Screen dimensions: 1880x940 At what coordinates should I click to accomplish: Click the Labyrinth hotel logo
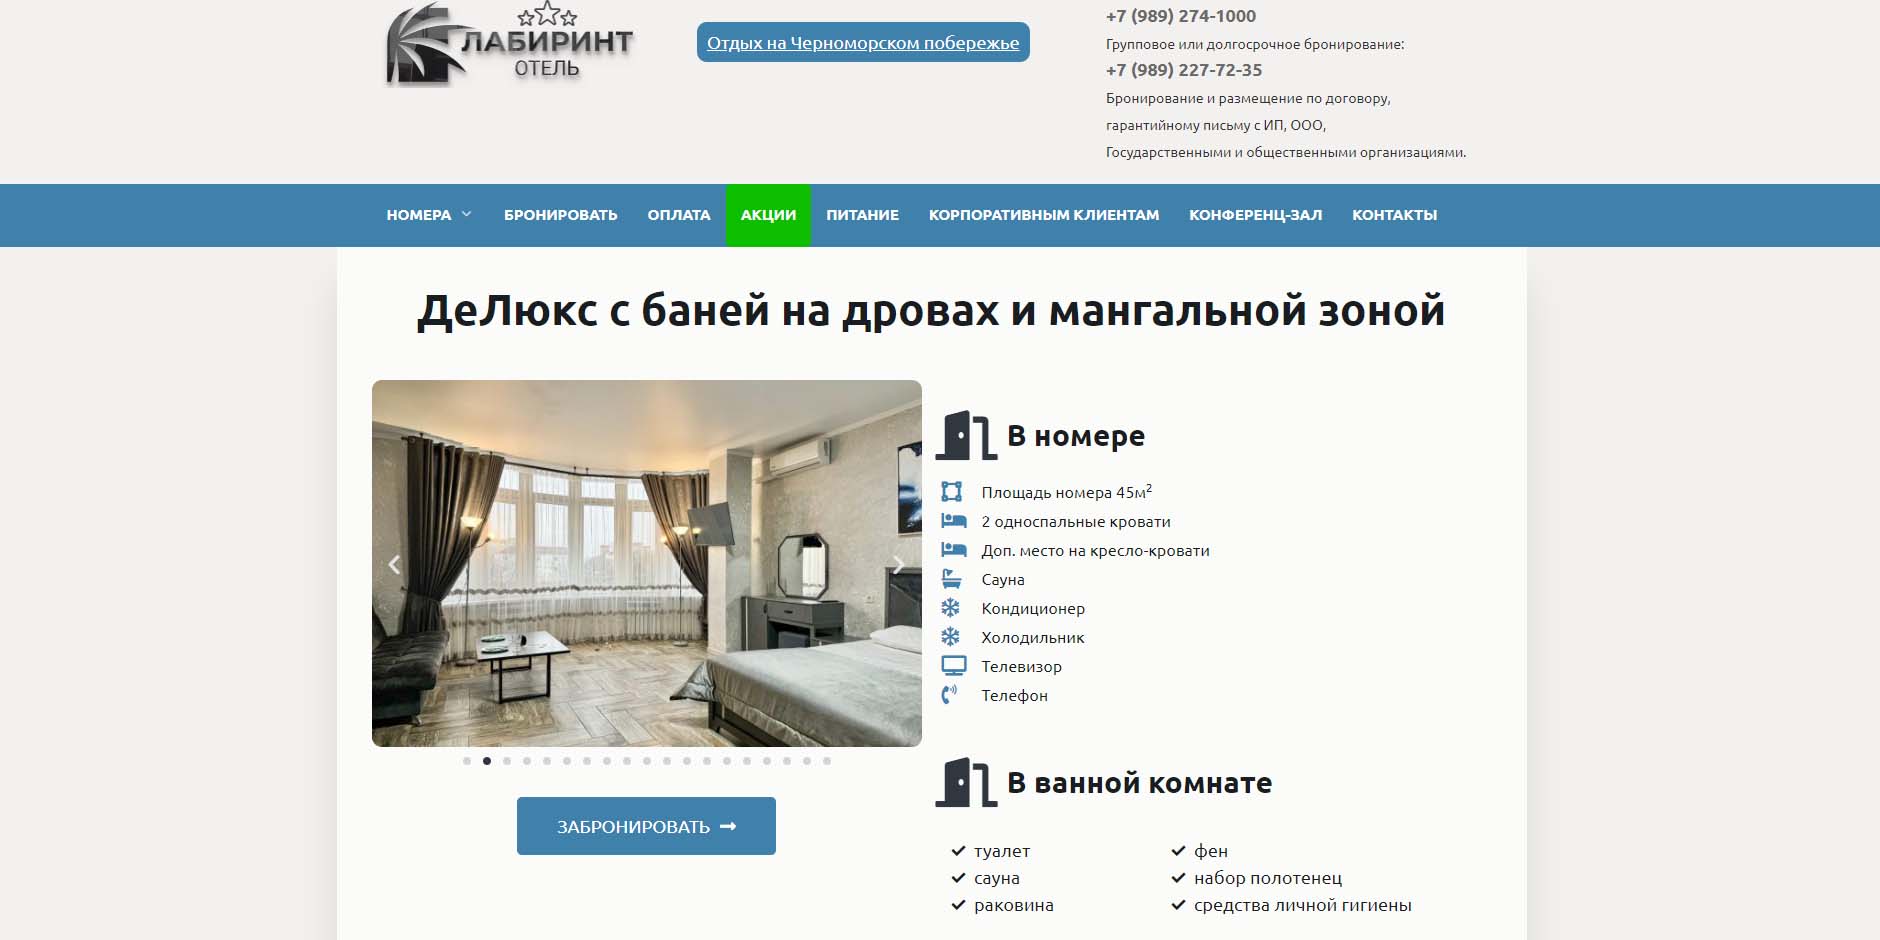(x=509, y=45)
